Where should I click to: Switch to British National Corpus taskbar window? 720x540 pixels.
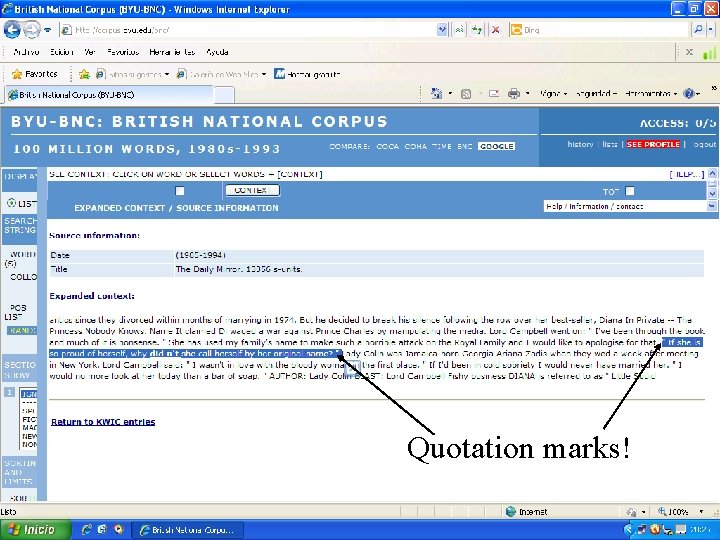point(187,529)
